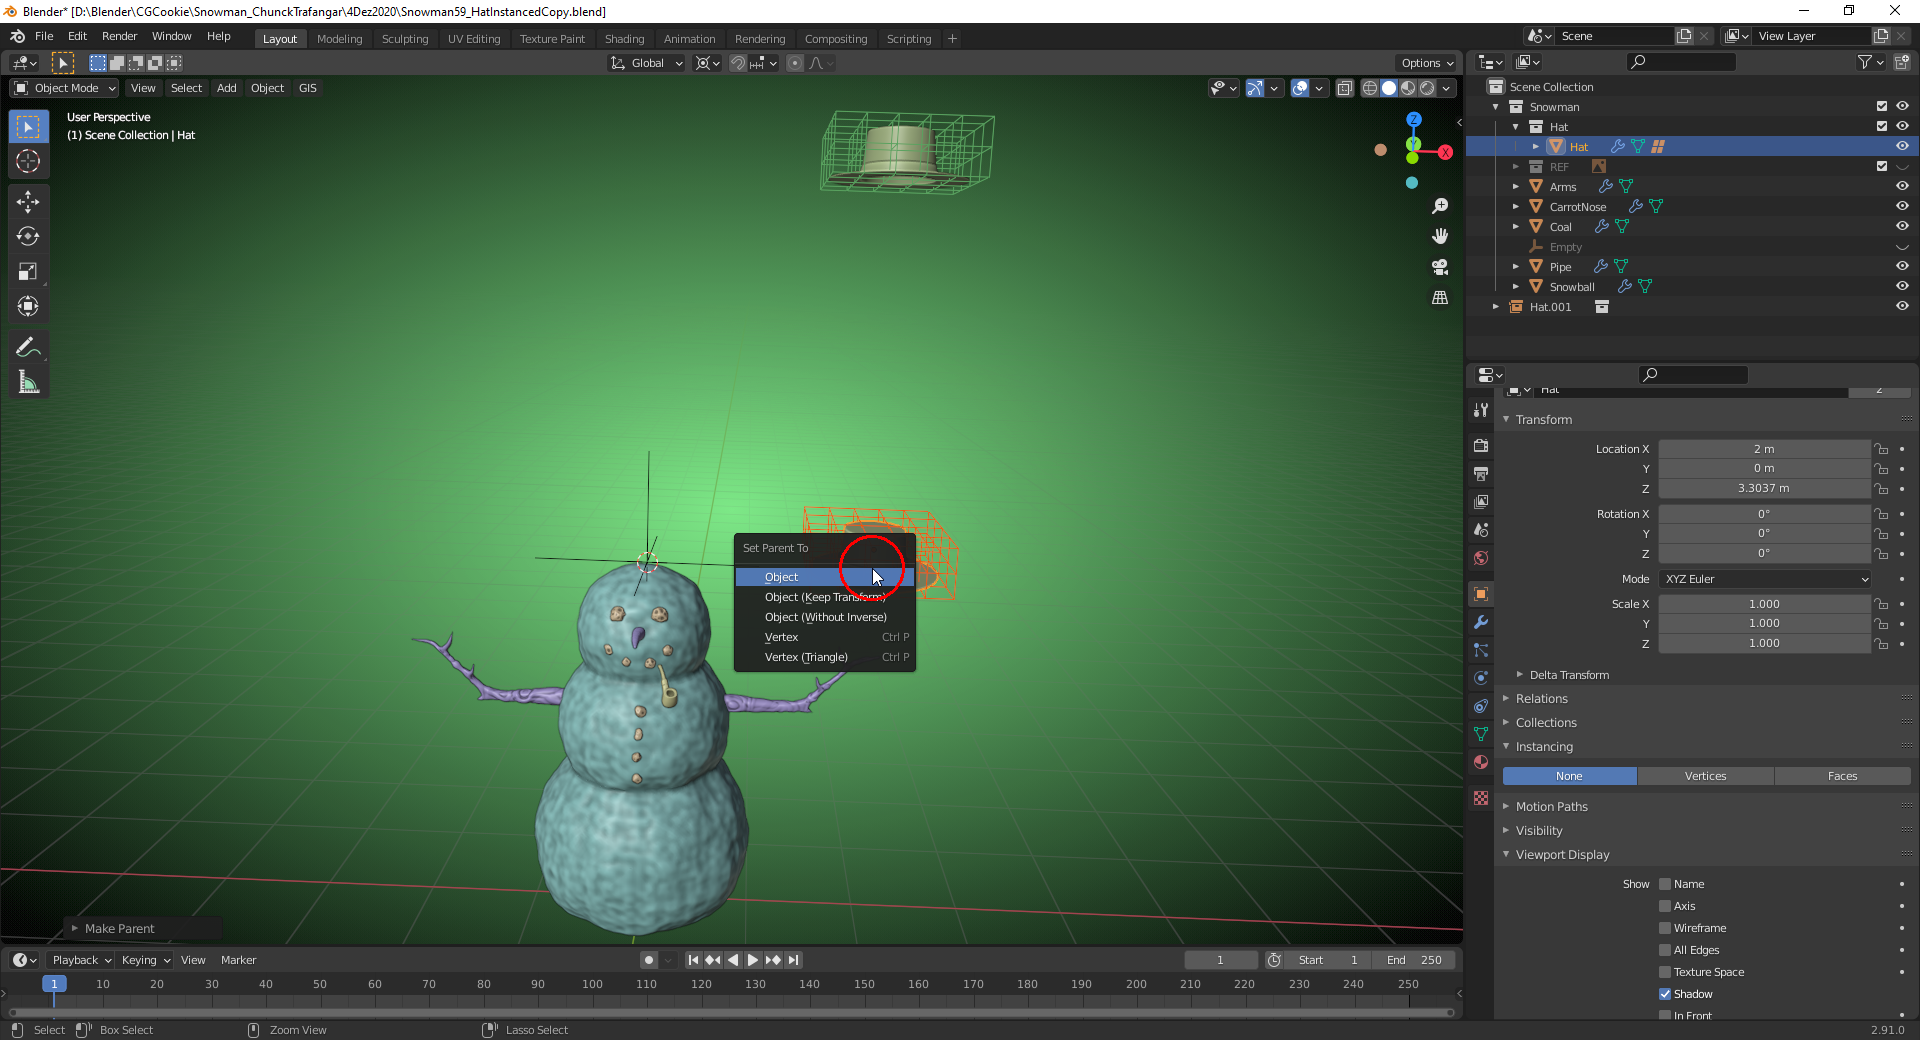
Task: Open the Modifier properties wrench tab
Action: 1481,622
